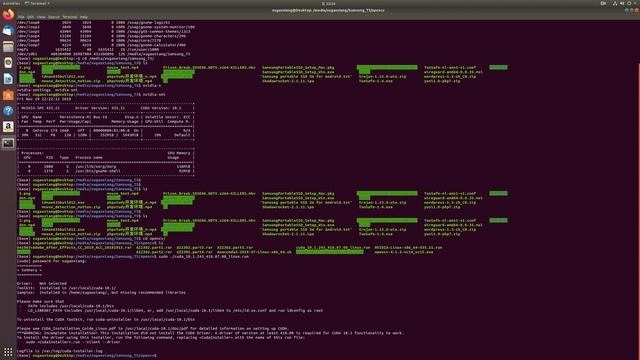
Task: Click "wordpress-5.3-zh_CN.zip" in first ls output
Action: [450, 76]
